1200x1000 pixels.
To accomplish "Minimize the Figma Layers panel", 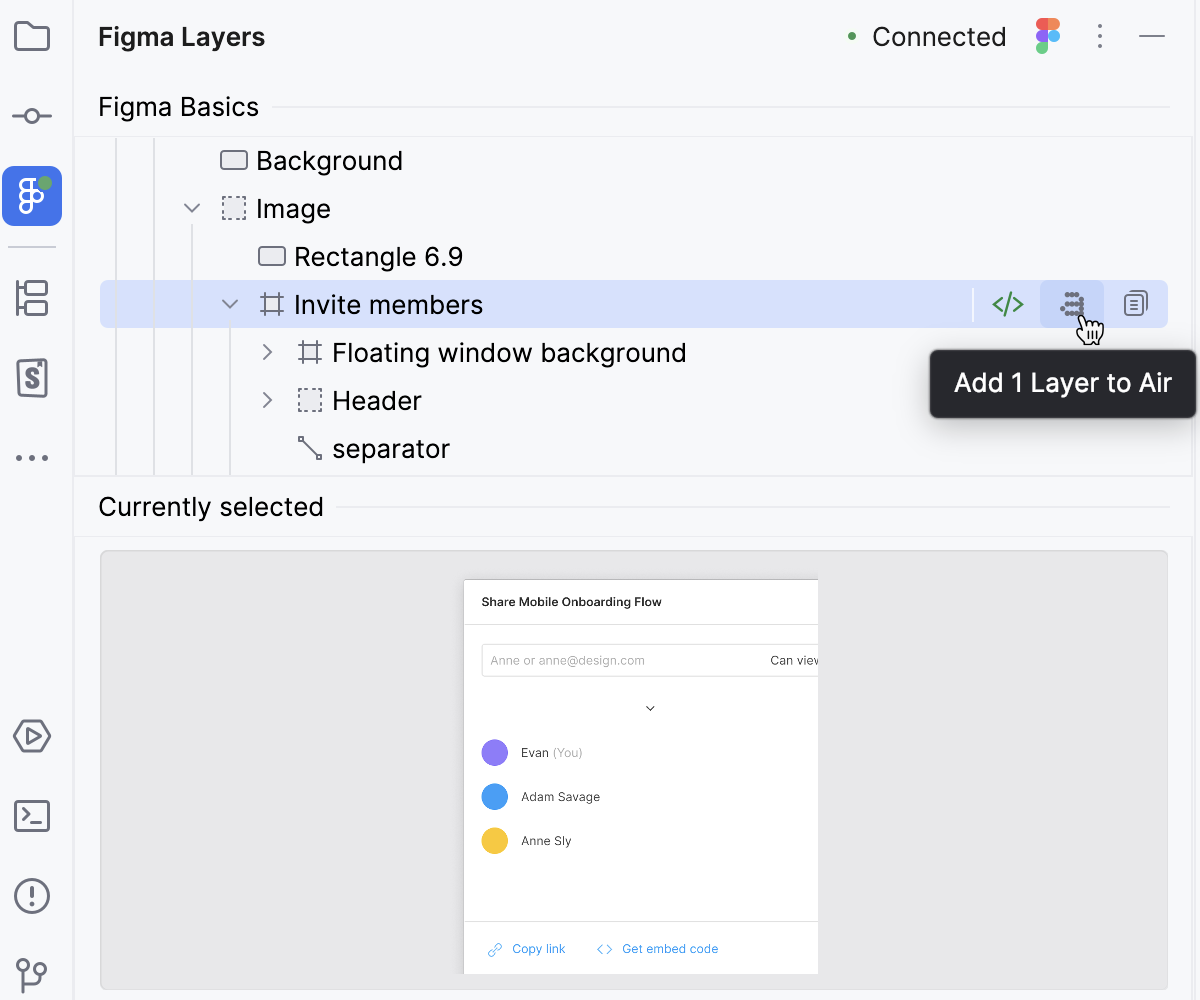I will (1152, 37).
